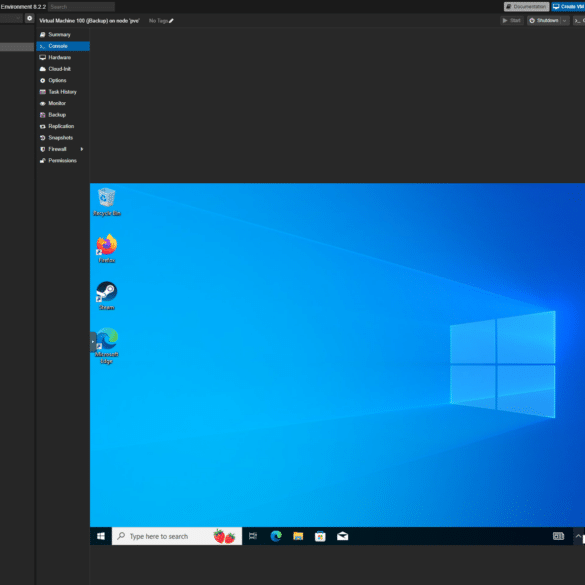Open File Explorer from the taskbar
This screenshot has height=585, width=585.
298,536
